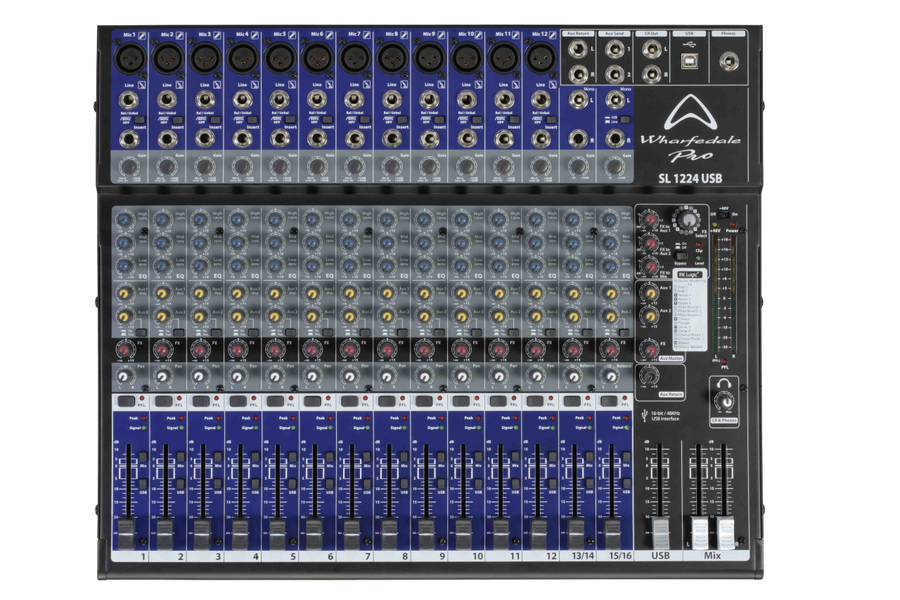Toggle the channel 5 PFL button

[276, 400]
